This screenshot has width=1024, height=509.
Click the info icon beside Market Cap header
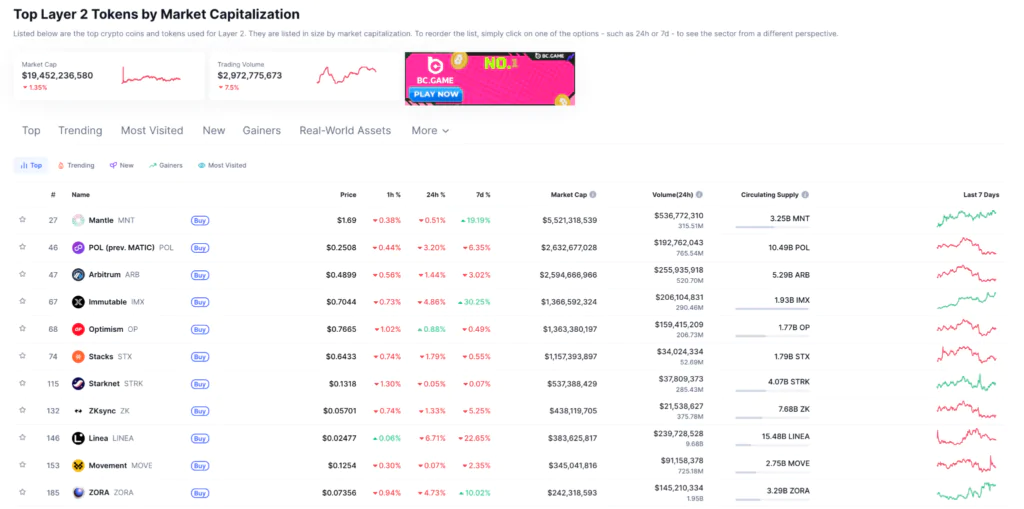pyautogui.click(x=593, y=195)
